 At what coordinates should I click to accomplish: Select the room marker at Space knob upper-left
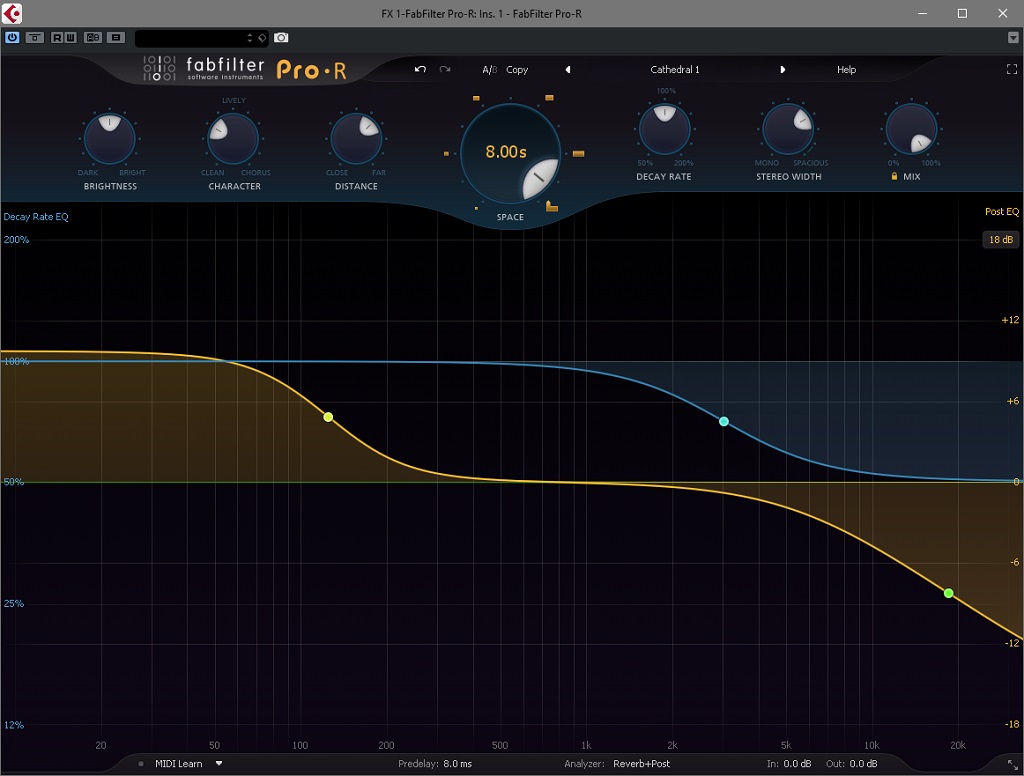point(476,98)
